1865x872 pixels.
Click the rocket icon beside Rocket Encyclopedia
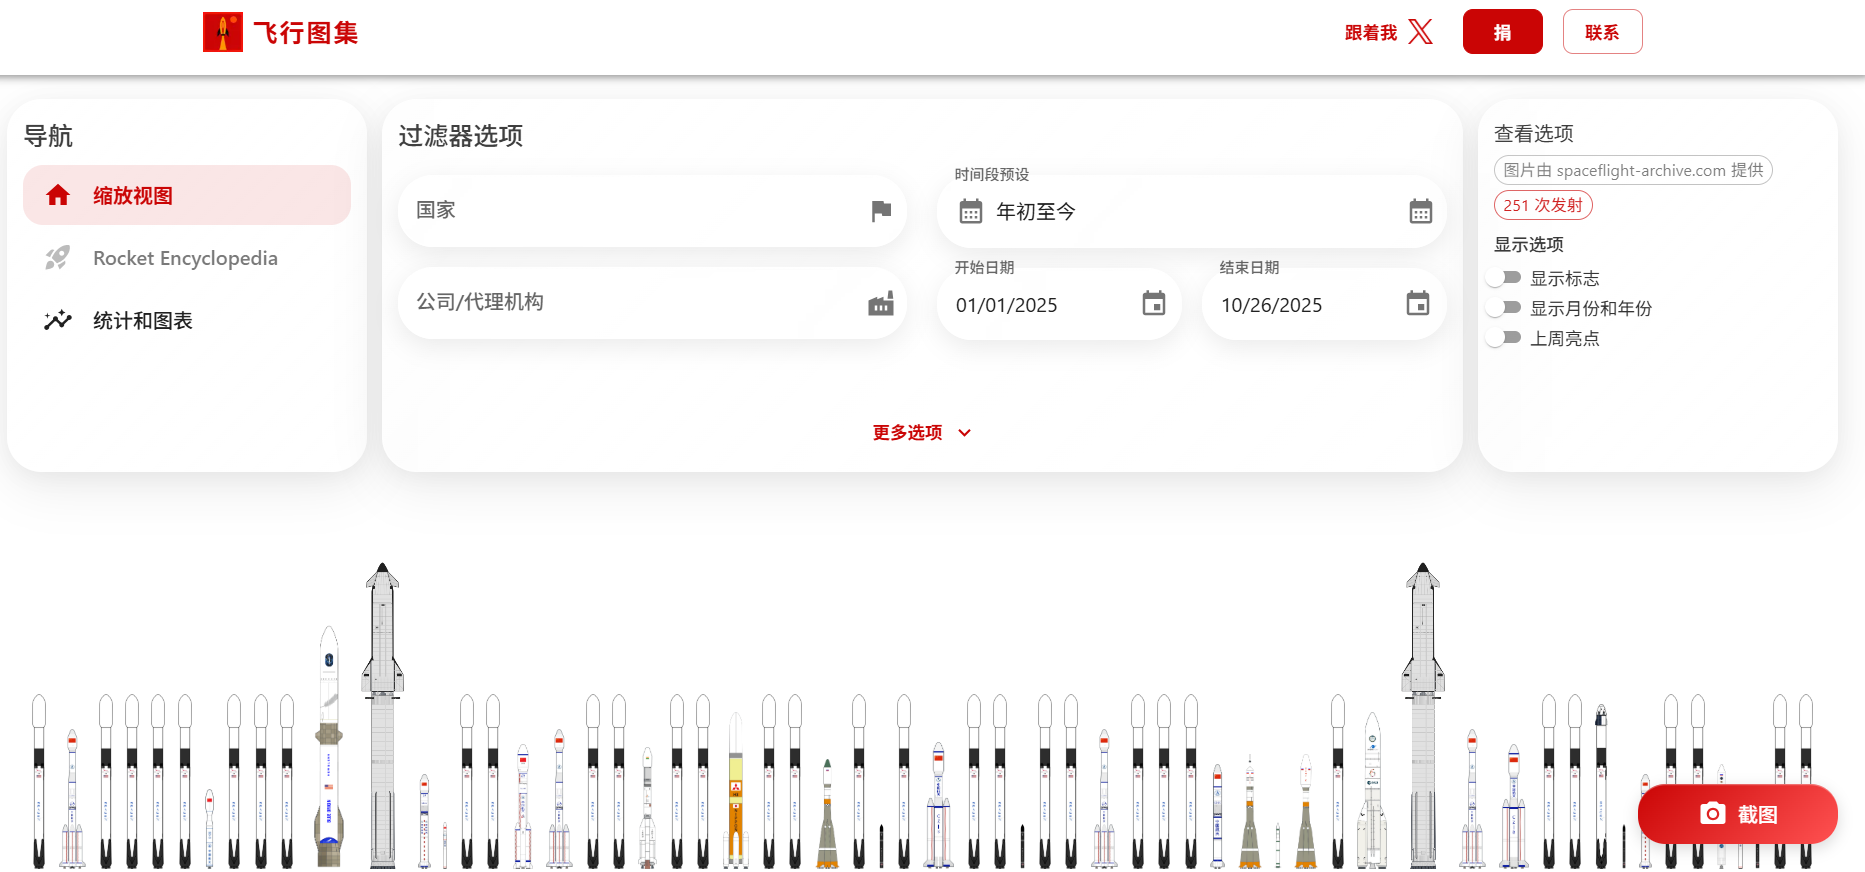pyautogui.click(x=58, y=258)
